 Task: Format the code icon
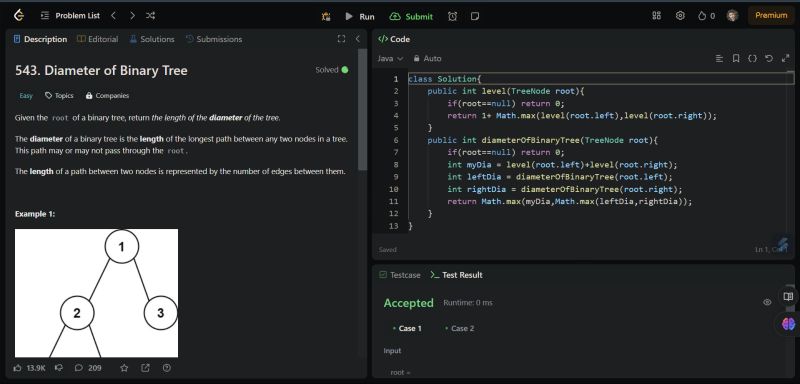point(719,59)
